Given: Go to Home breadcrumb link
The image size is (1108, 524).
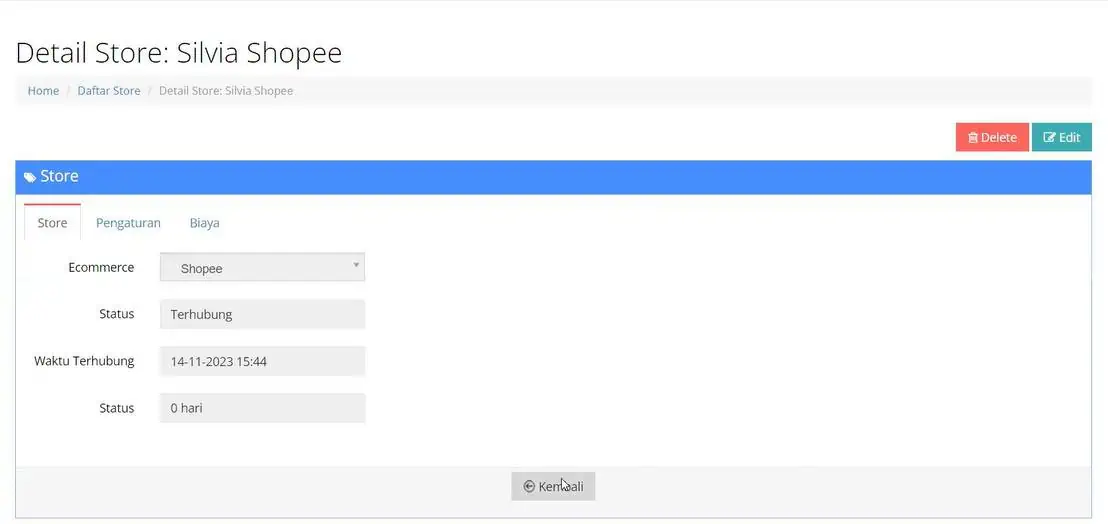Looking at the screenshot, I should (x=43, y=91).
